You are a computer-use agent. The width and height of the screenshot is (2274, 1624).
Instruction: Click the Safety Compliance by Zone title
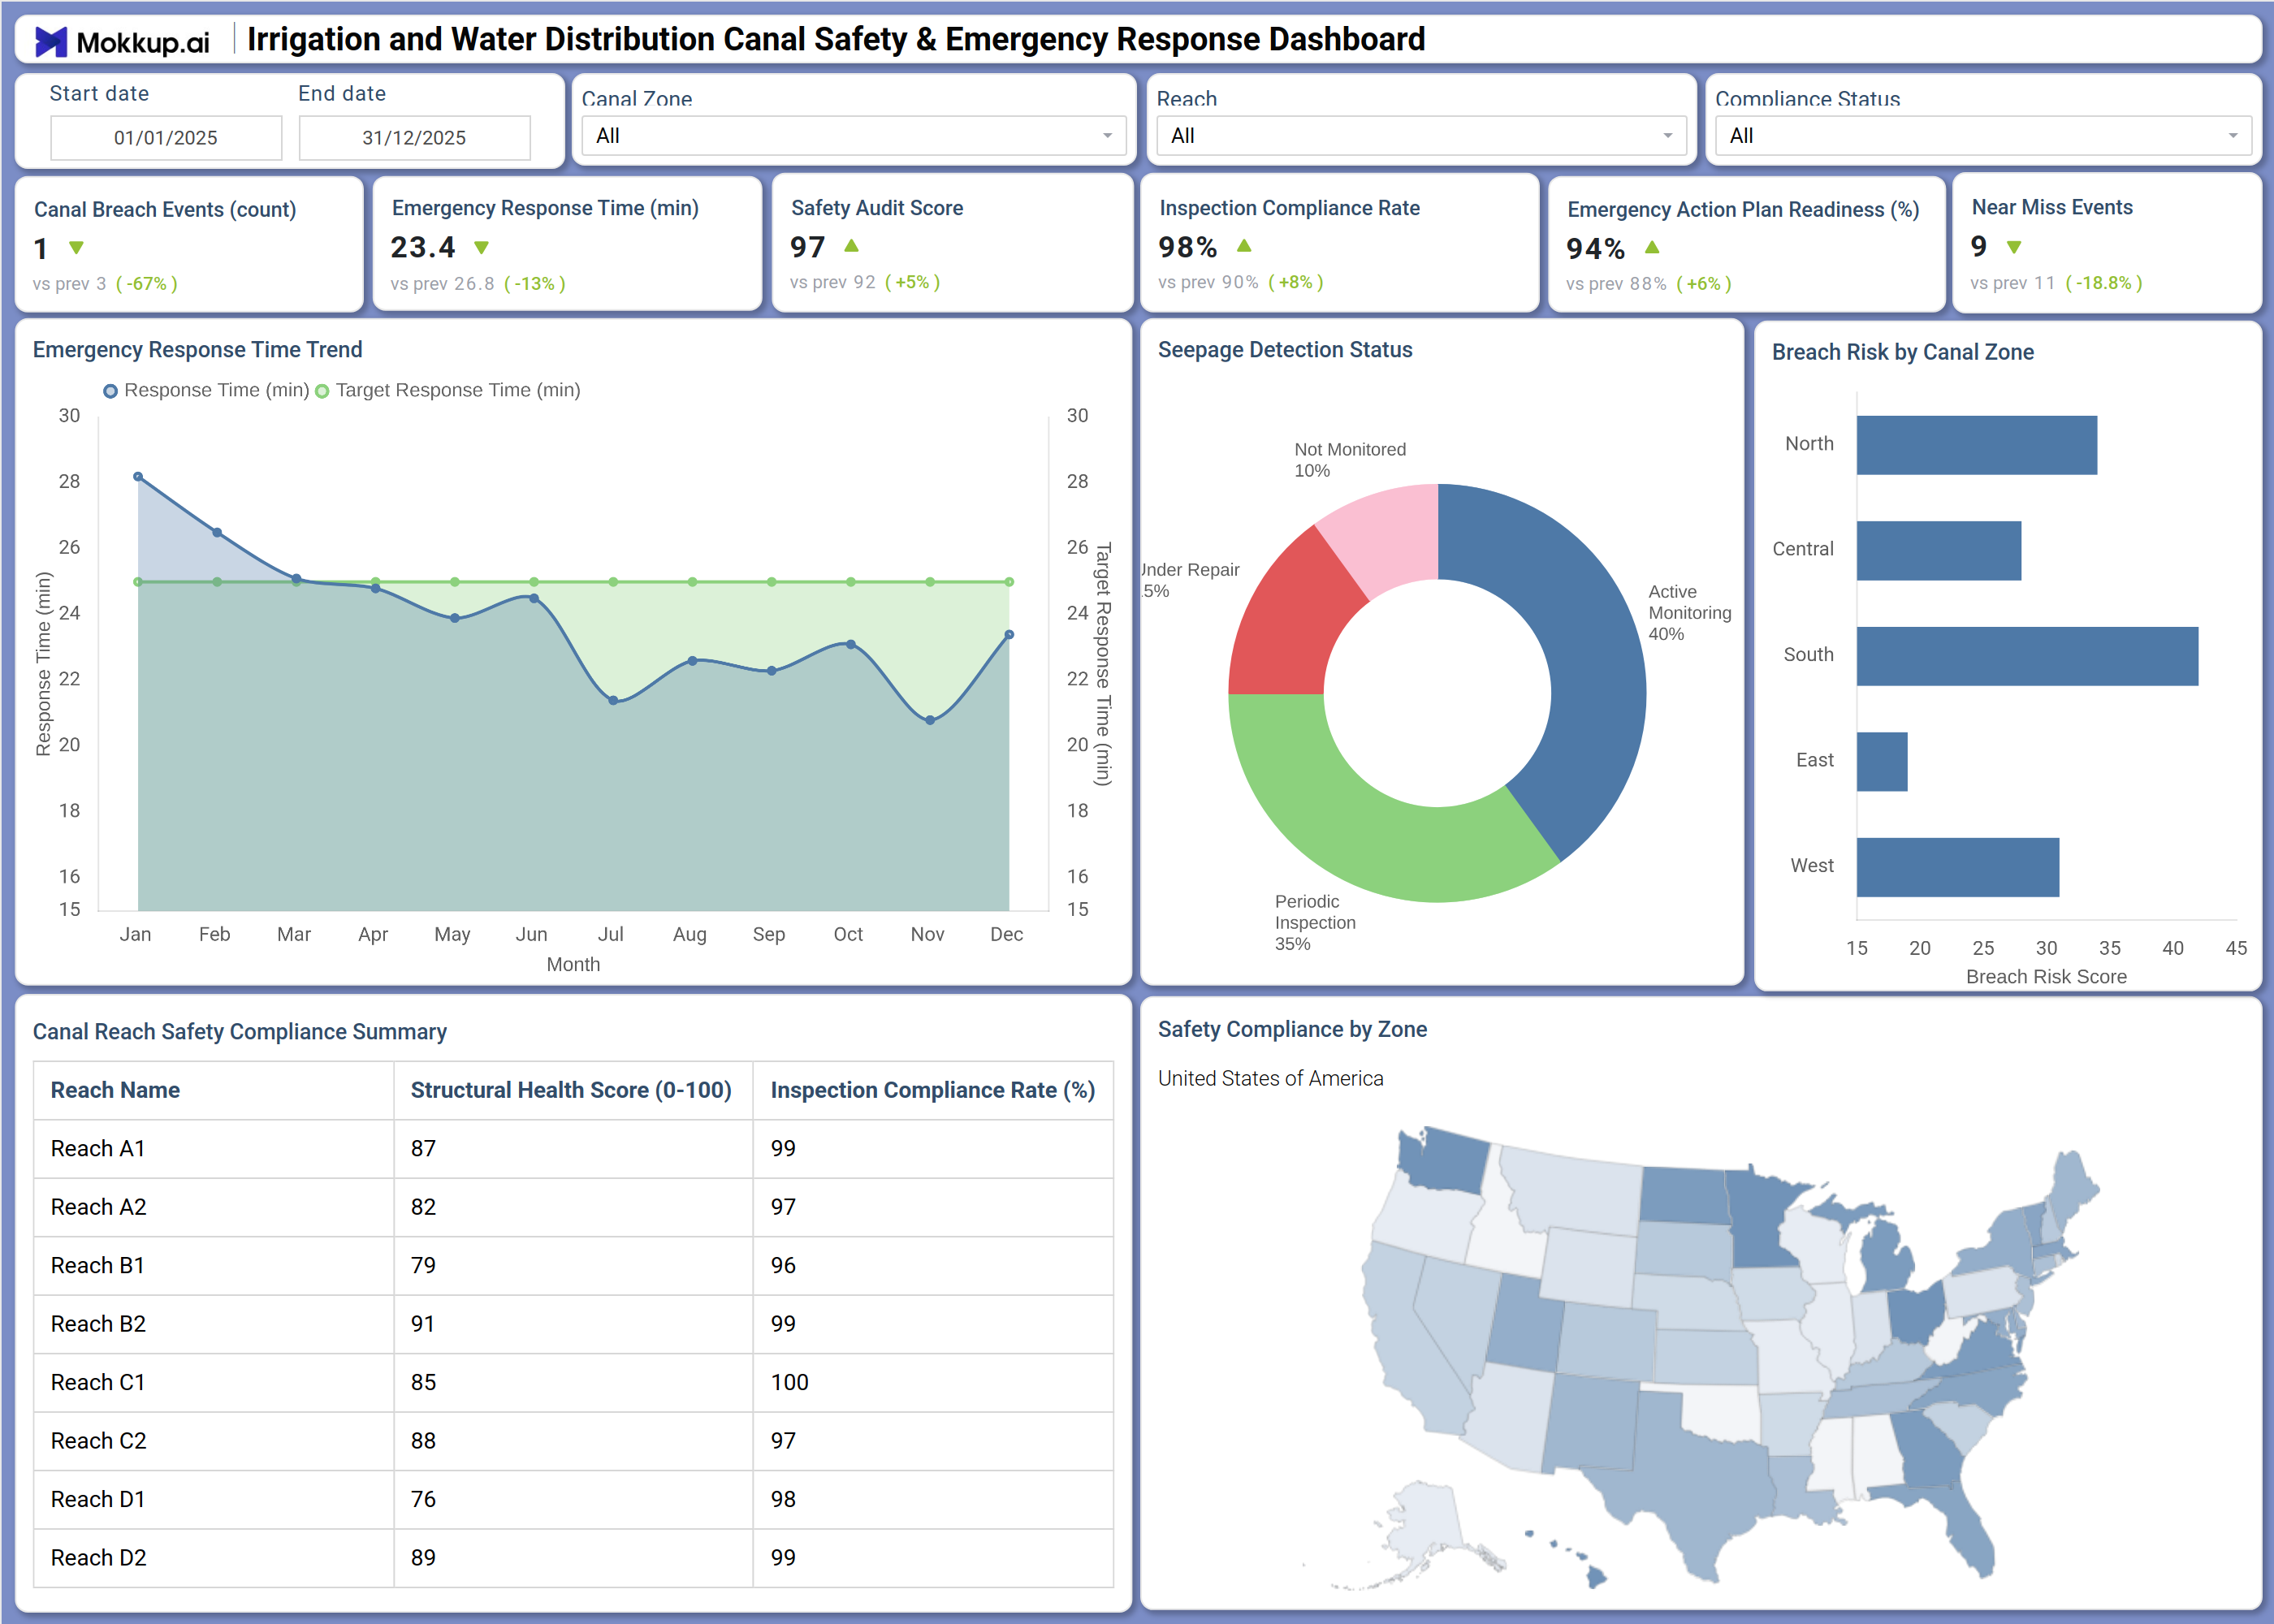[1292, 1029]
